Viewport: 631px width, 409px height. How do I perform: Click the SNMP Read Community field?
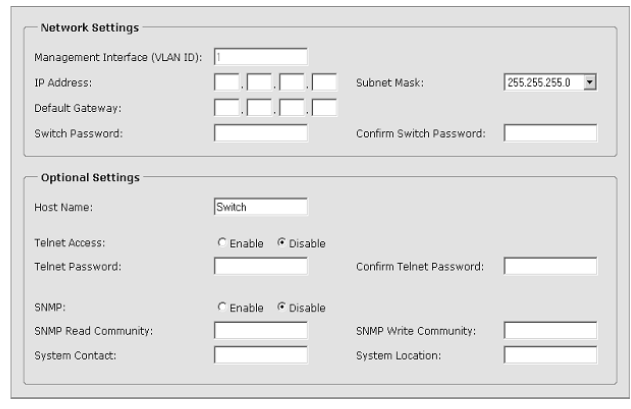click(x=260, y=330)
